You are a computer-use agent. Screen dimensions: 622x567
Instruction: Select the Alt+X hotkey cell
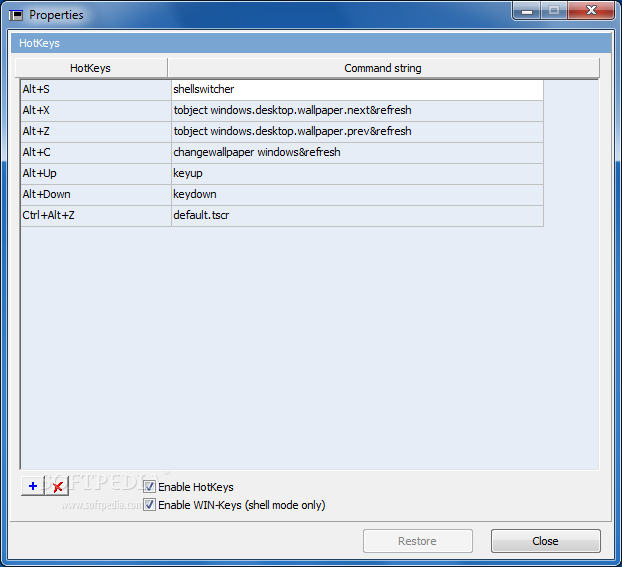(96, 111)
